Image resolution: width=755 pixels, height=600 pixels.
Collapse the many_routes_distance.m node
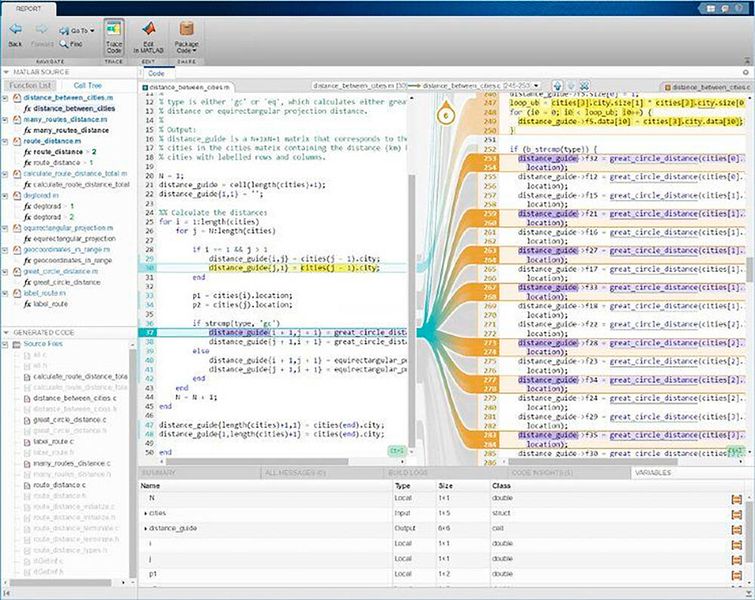coord(5,119)
